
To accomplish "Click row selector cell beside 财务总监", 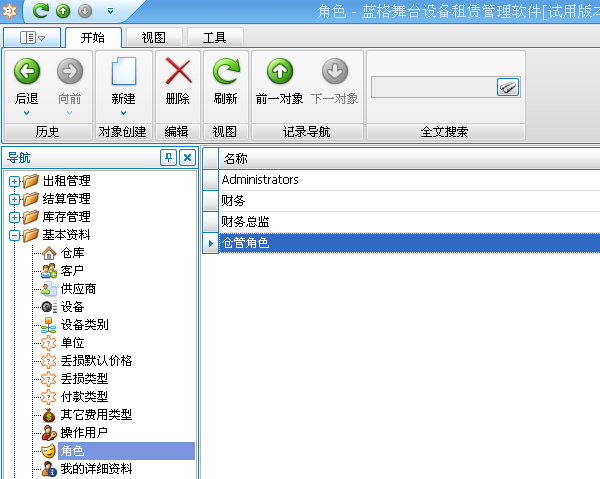I will [210, 222].
